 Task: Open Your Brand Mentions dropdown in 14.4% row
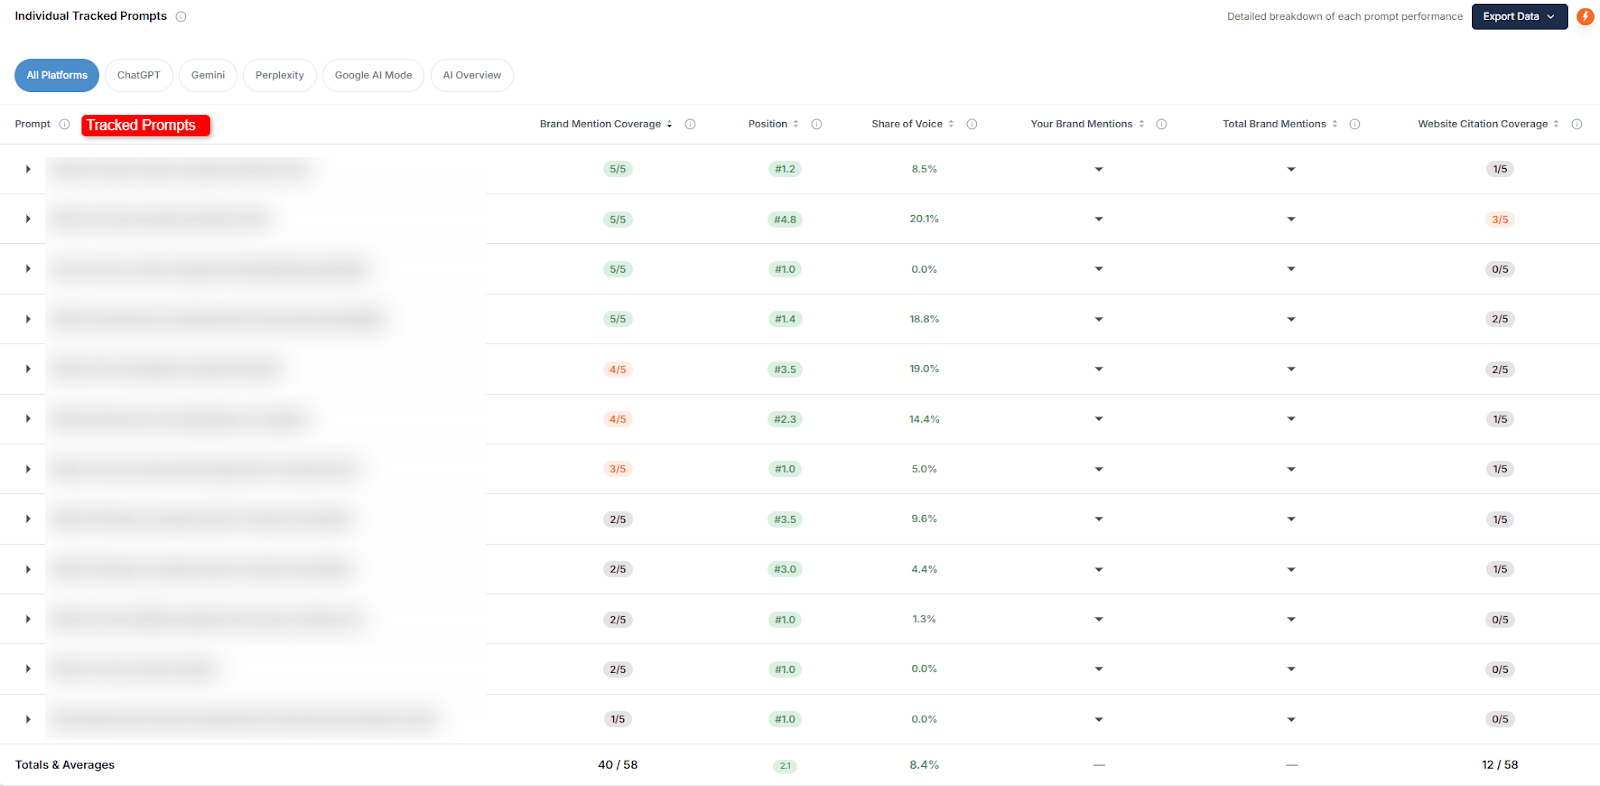[1099, 419]
